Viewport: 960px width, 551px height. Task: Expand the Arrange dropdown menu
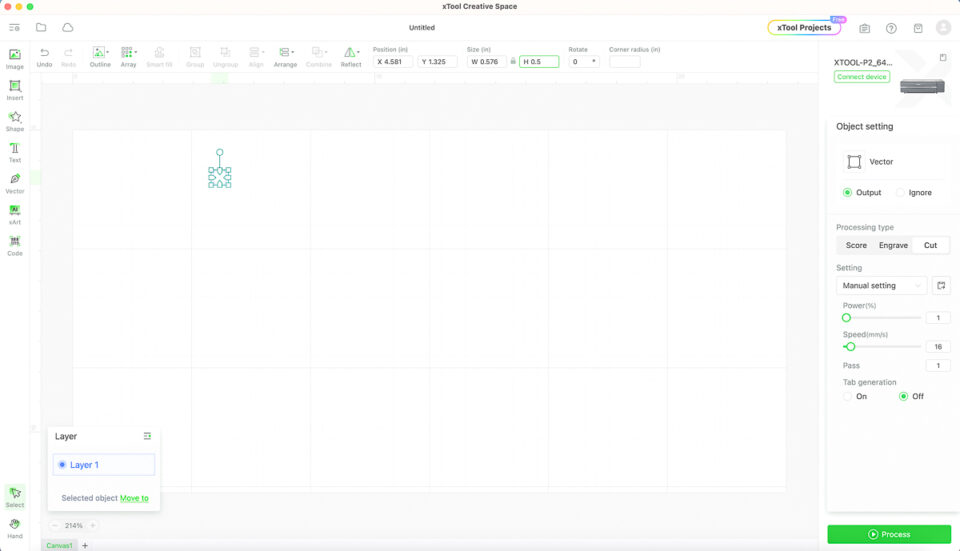(x=286, y=55)
